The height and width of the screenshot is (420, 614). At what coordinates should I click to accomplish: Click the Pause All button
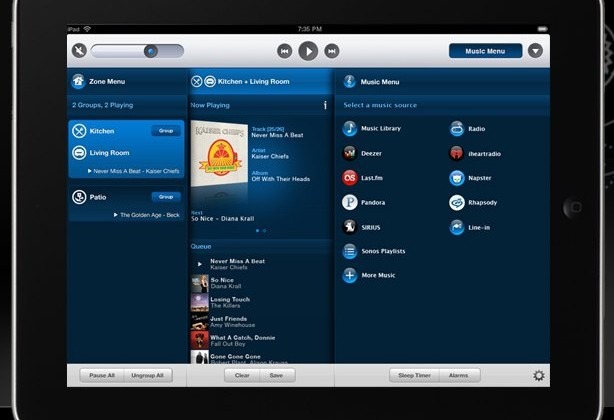click(x=102, y=375)
